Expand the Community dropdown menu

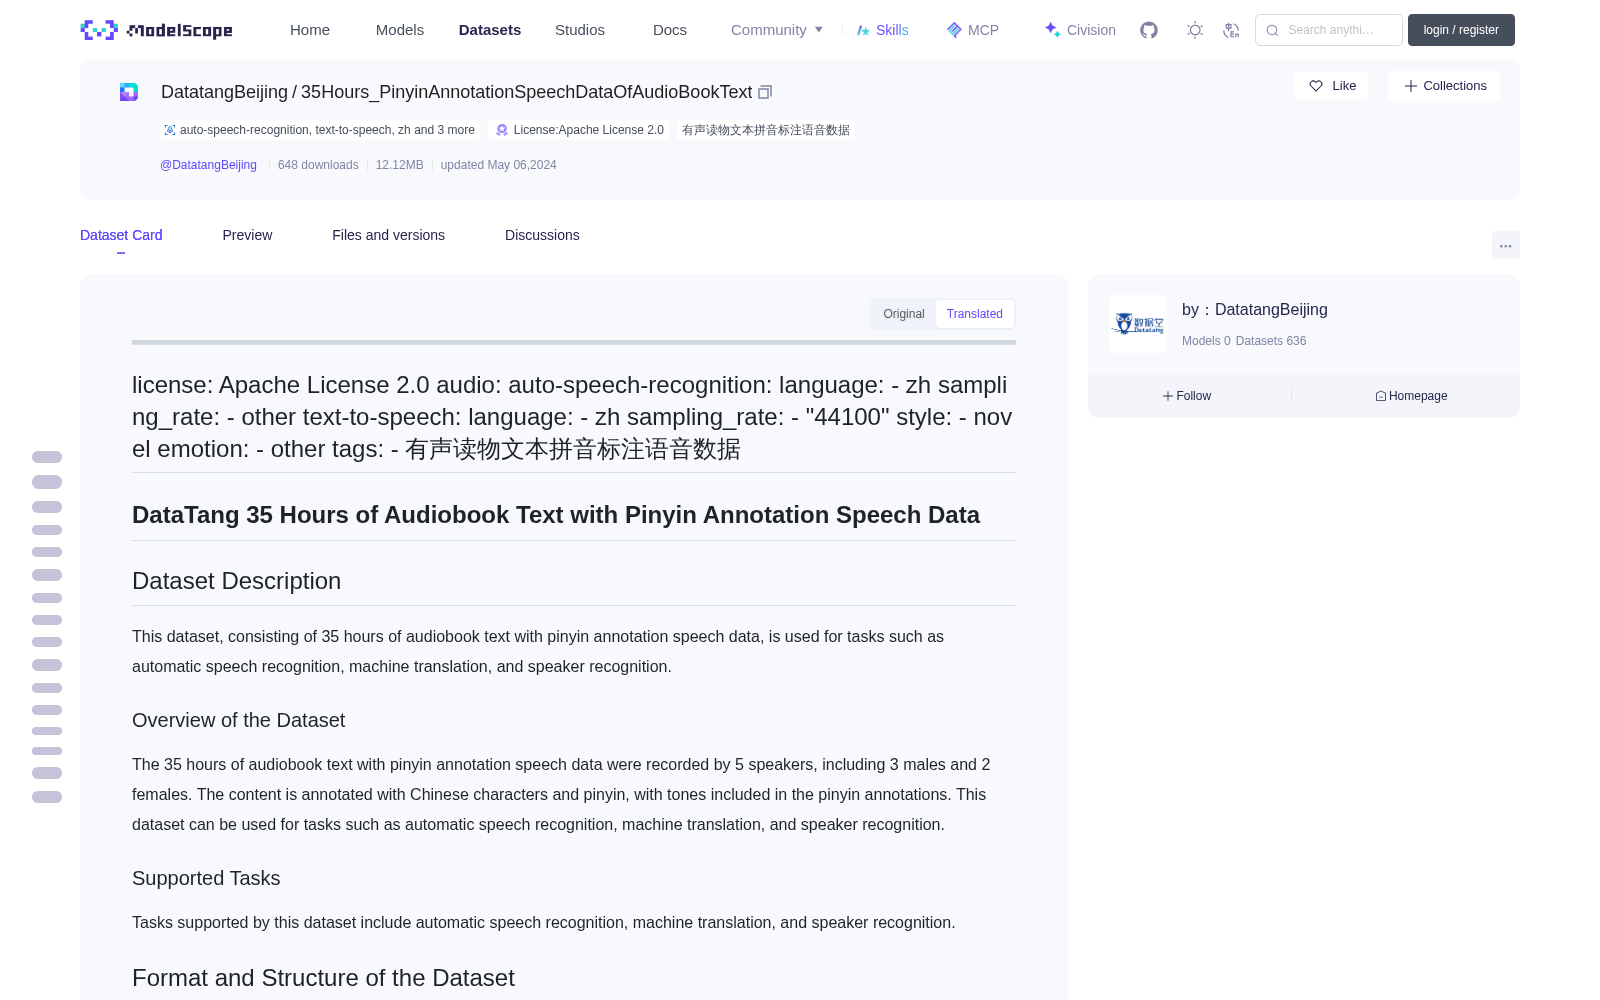click(777, 30)
